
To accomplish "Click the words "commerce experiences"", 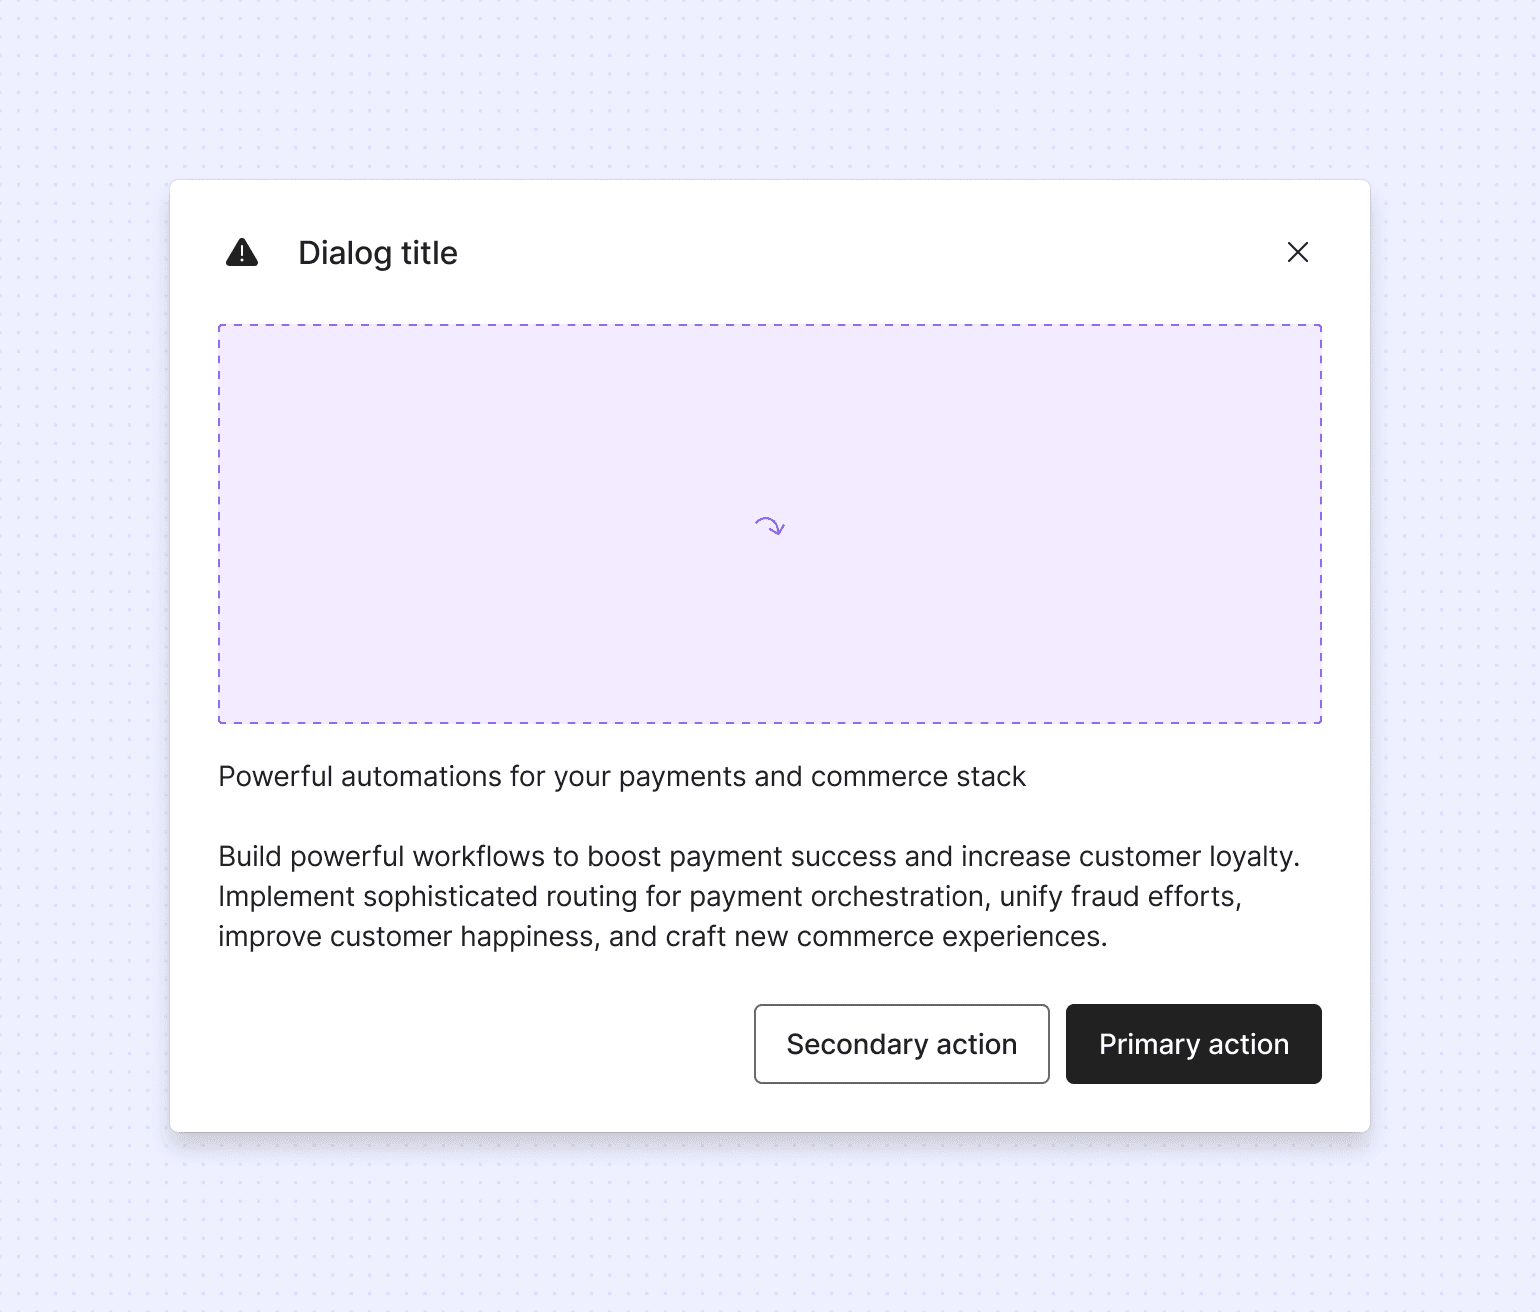I will (952, 937).
